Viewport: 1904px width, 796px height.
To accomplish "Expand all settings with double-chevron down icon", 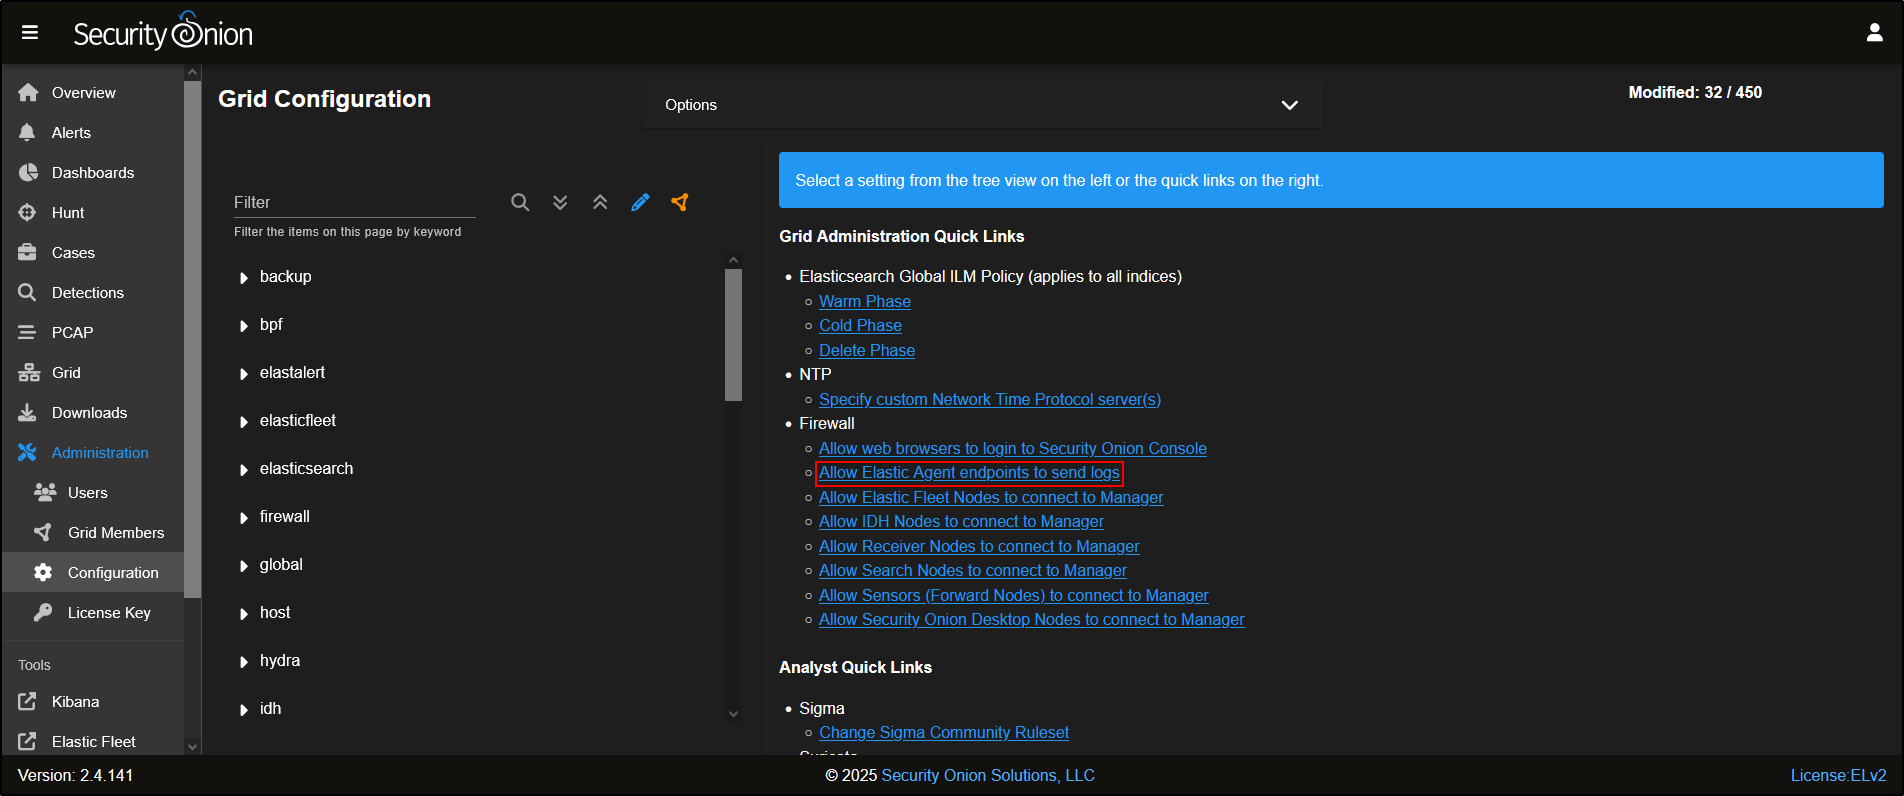I will click(x=560, y=202).
